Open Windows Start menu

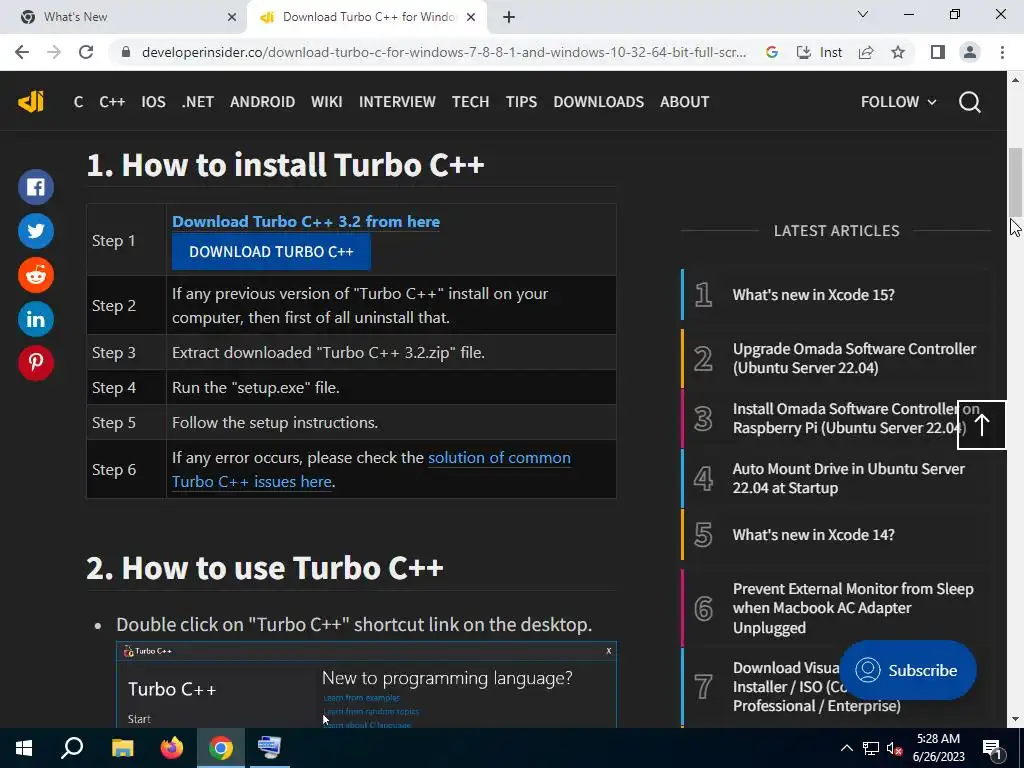point(24,748)
